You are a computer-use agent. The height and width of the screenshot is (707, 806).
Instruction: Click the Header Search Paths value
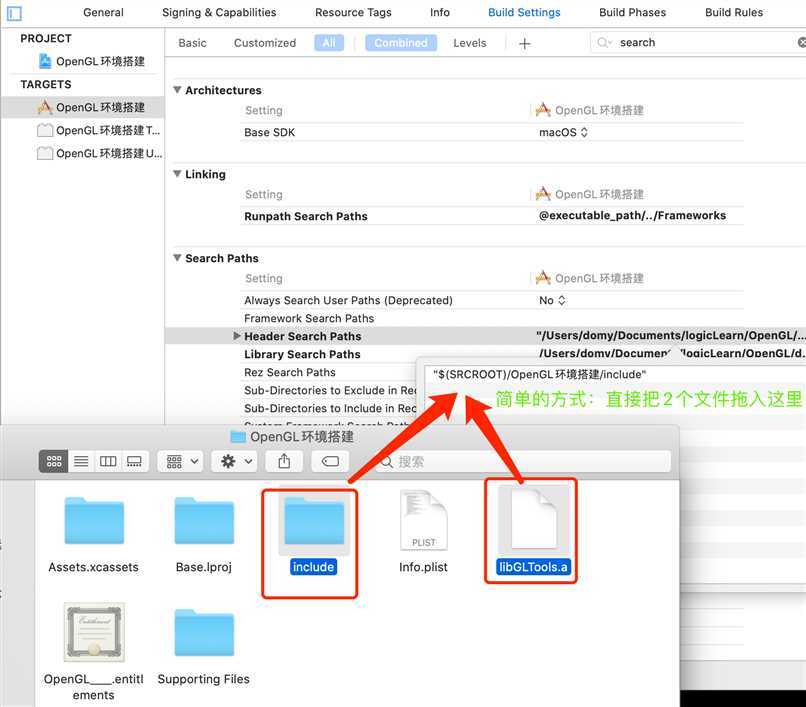point(671,336)
